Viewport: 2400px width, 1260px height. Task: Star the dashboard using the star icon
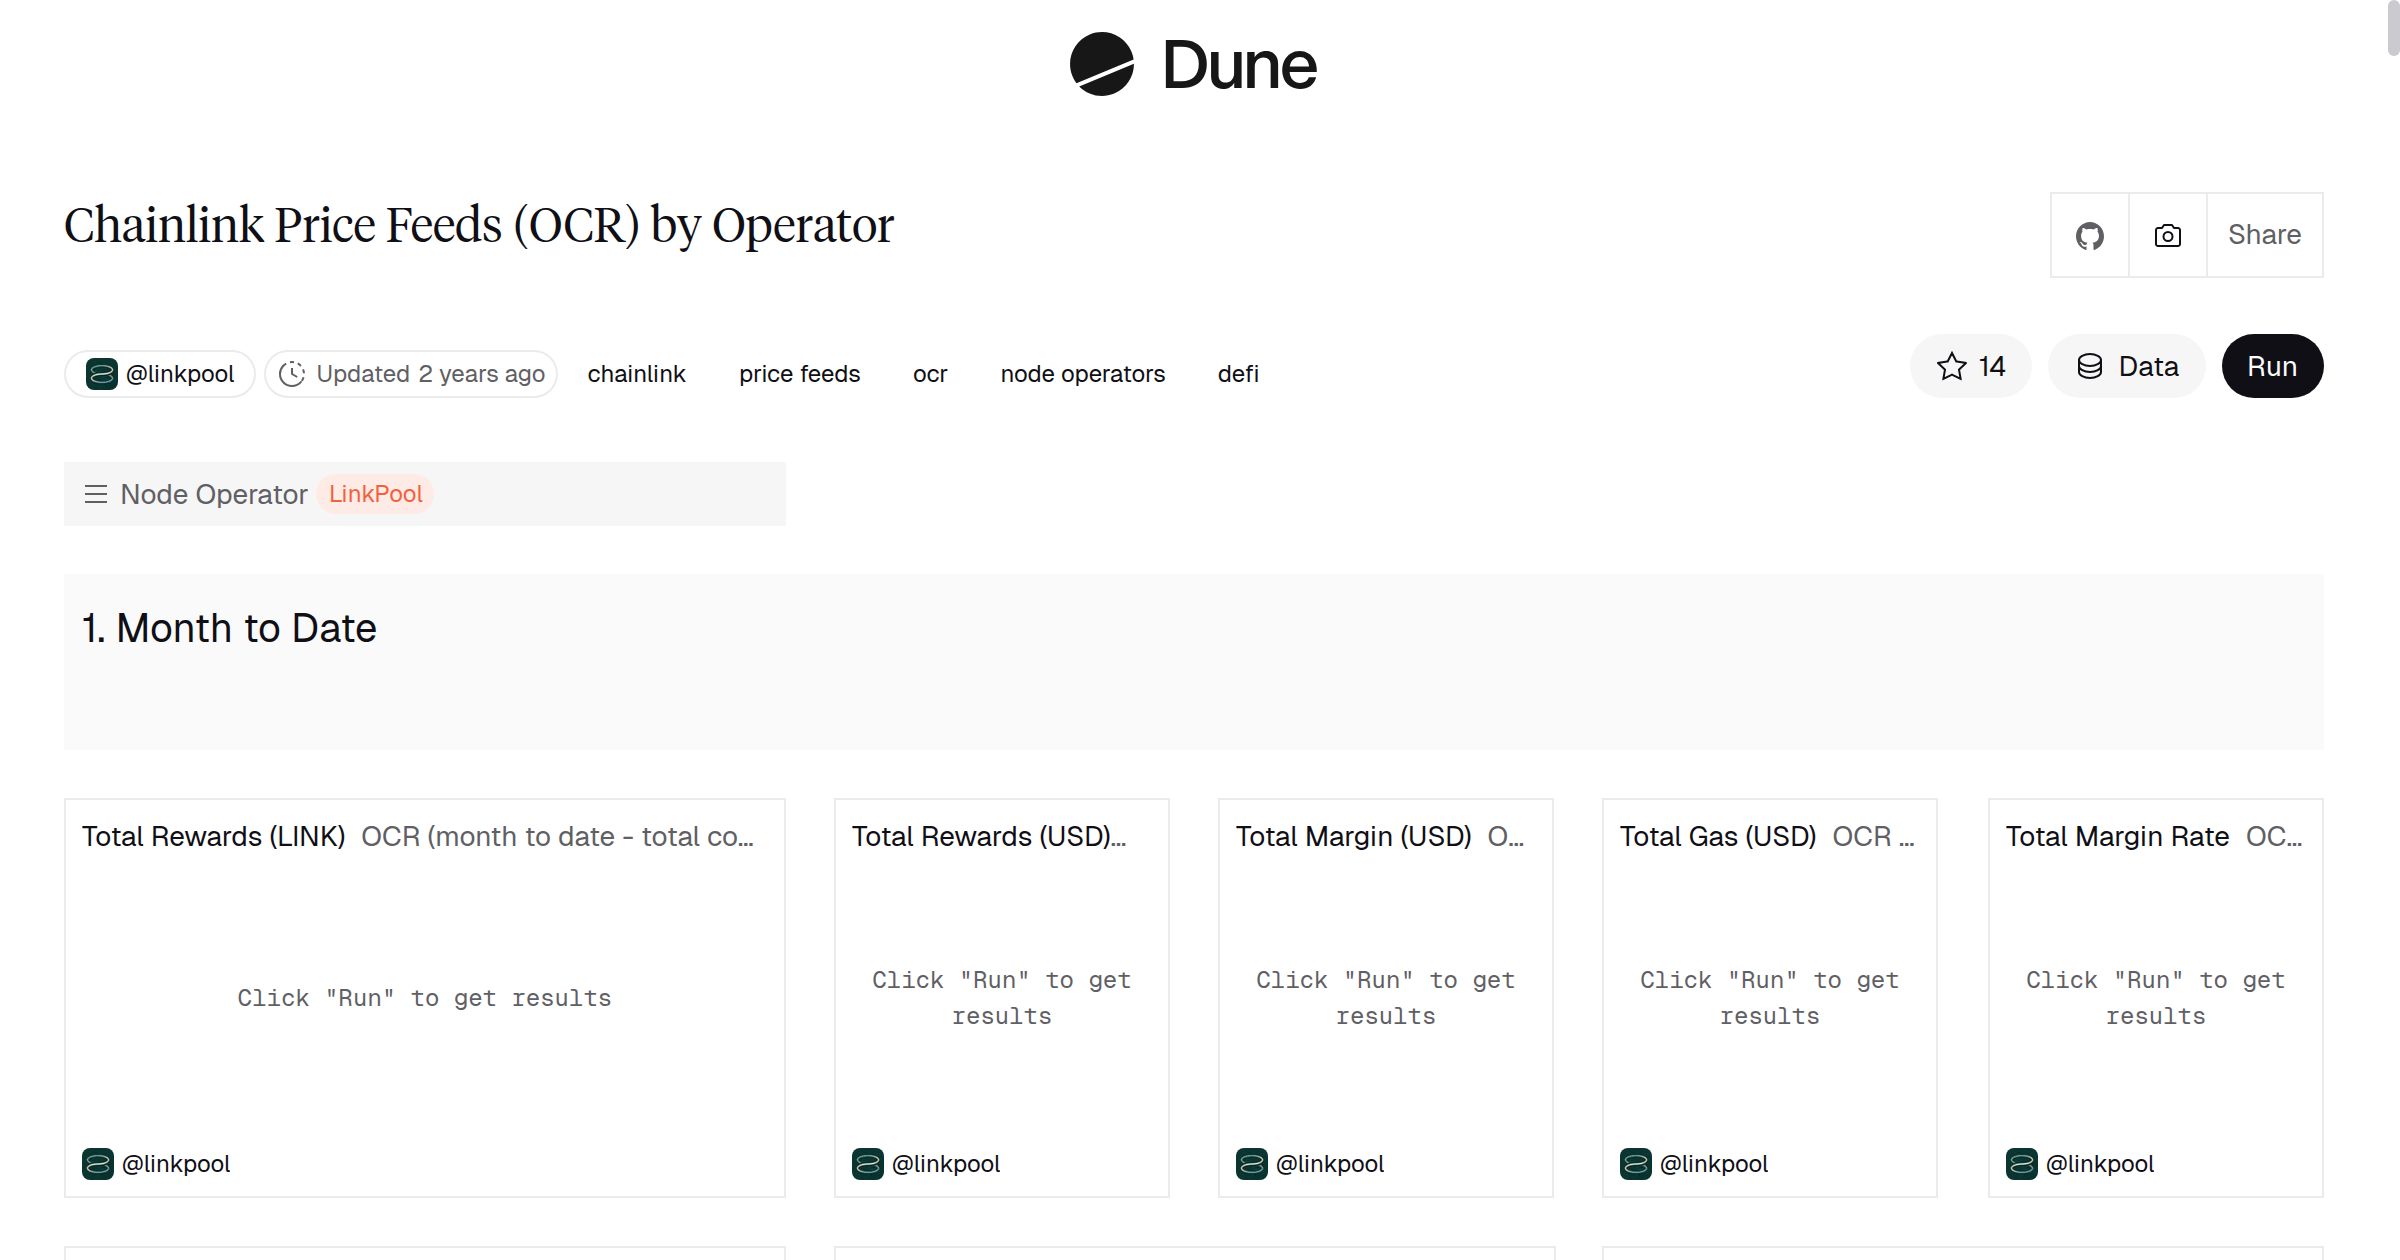pyautogui.click(x=1950, y=366)
